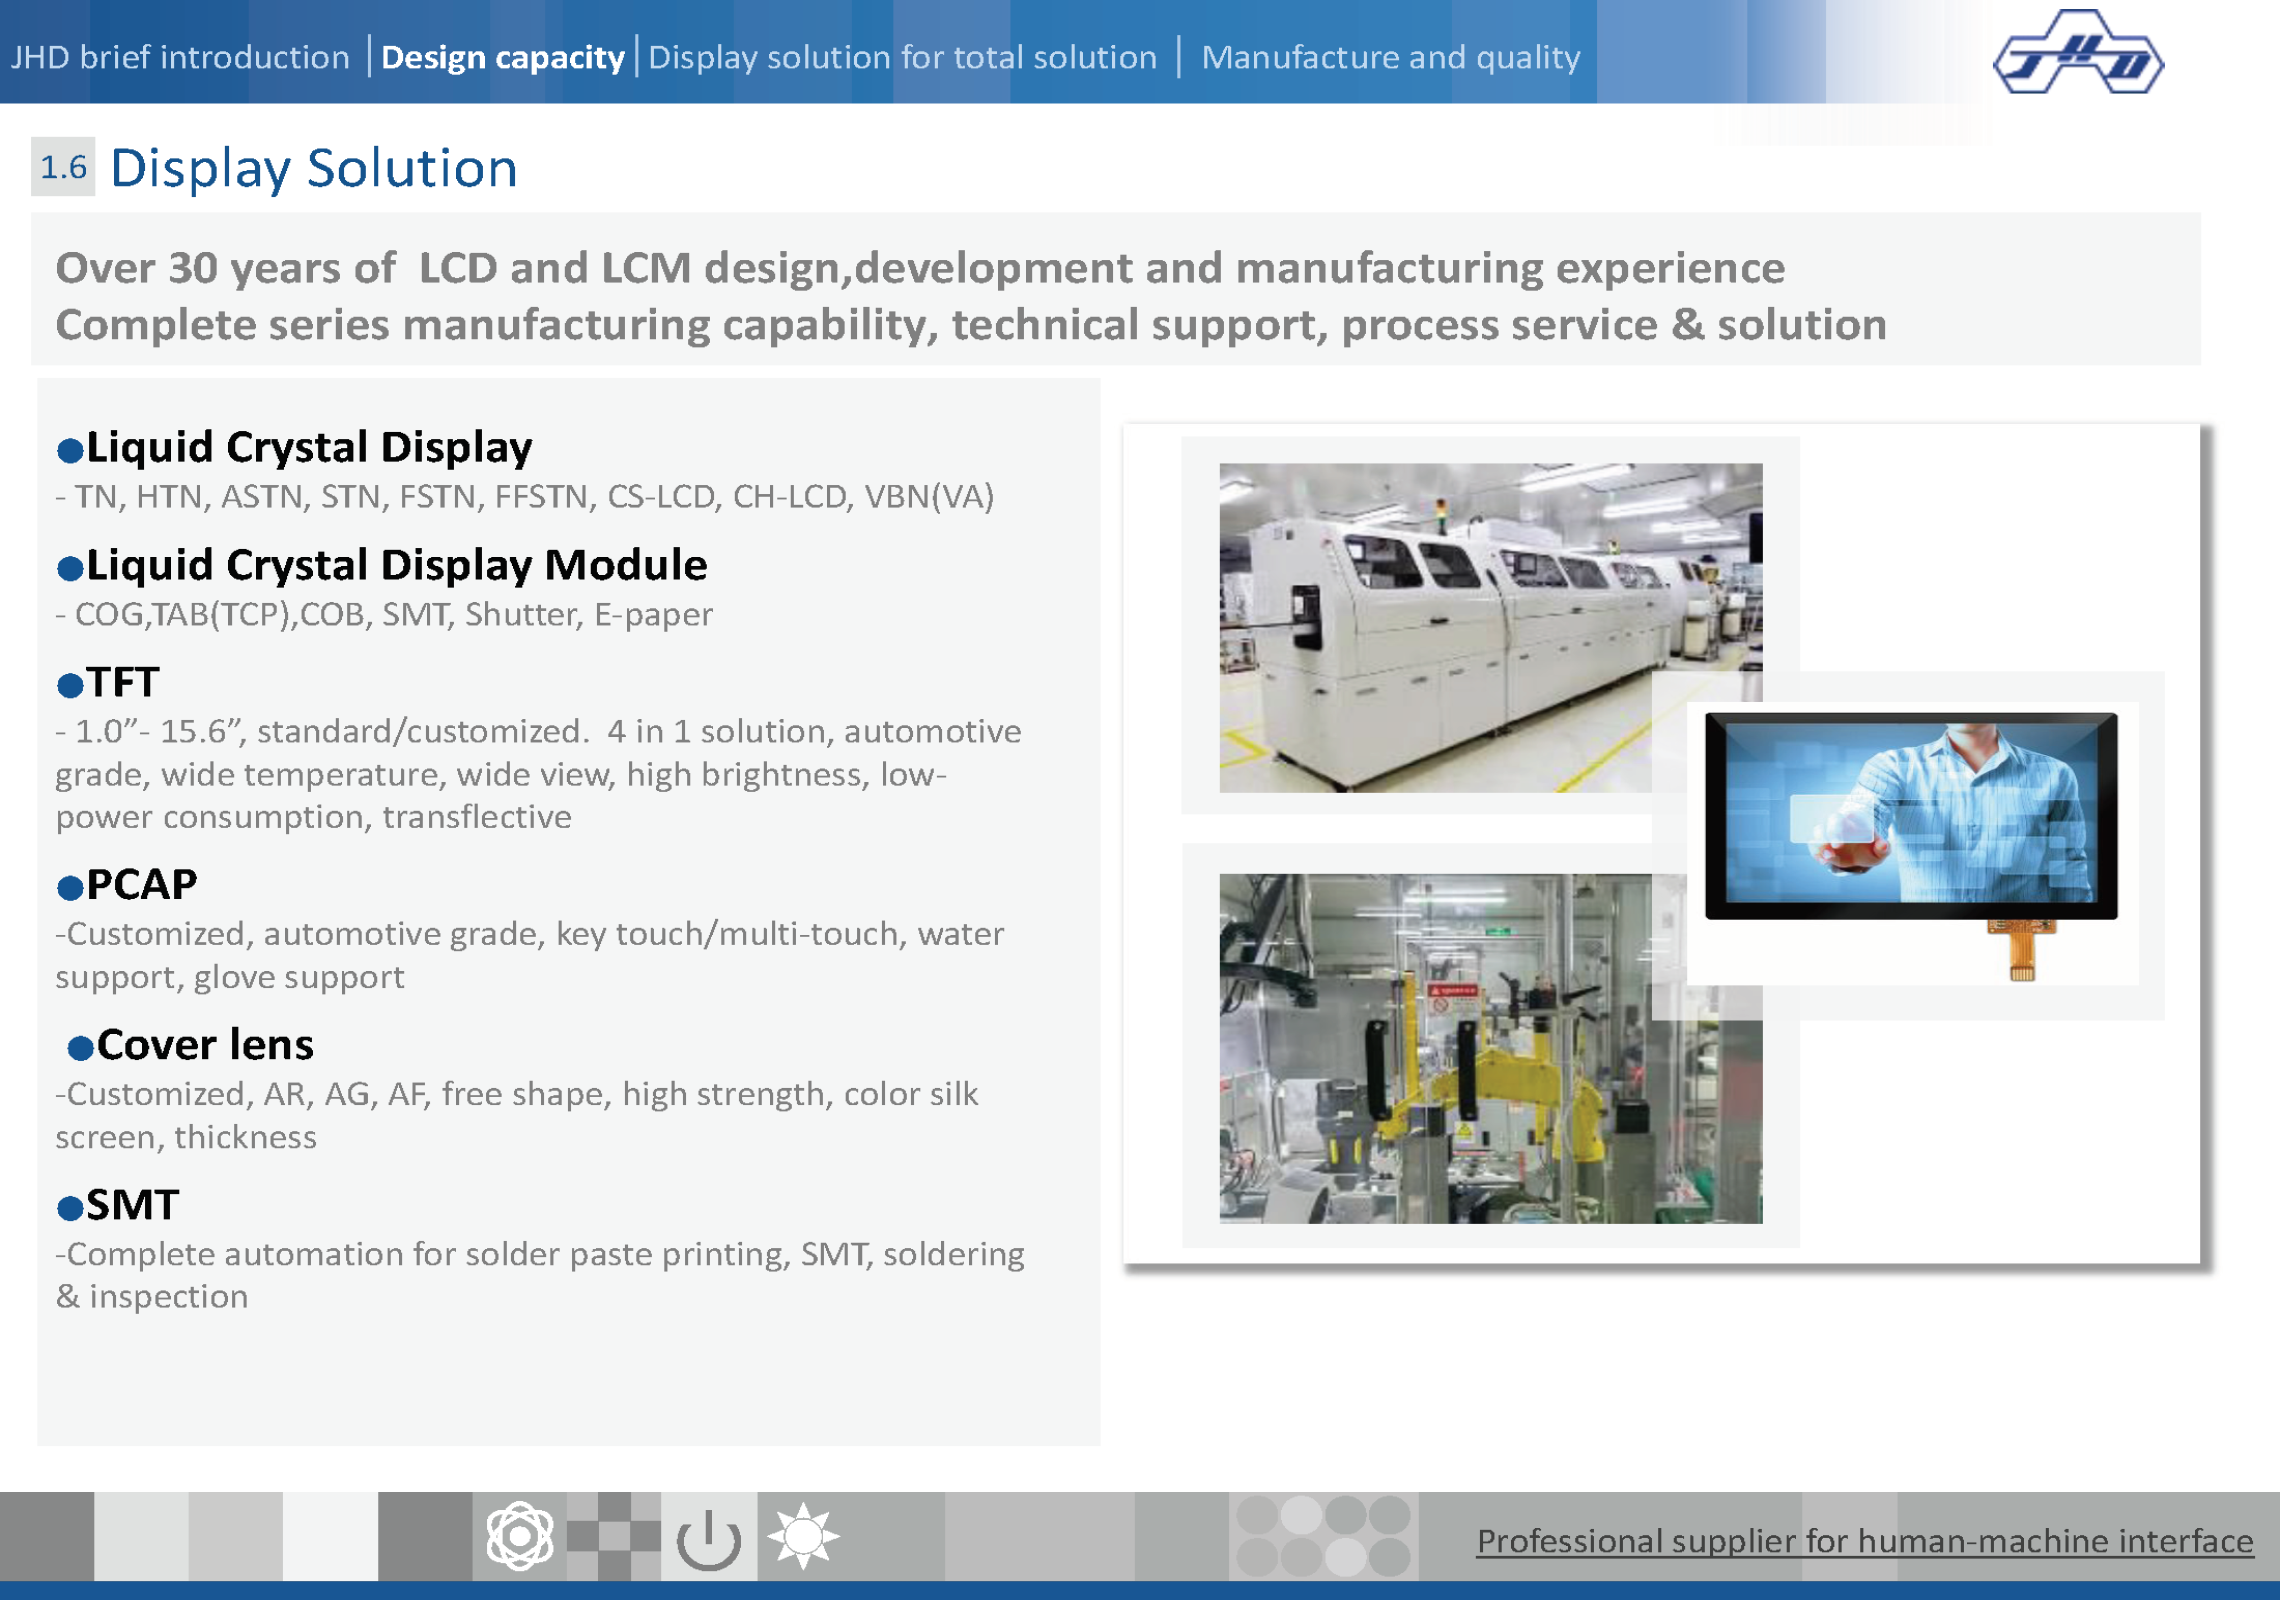Click the dotted circles pattern in footer
The height and width of the screenshot is (1600, 2280).
point(1323,1536)
